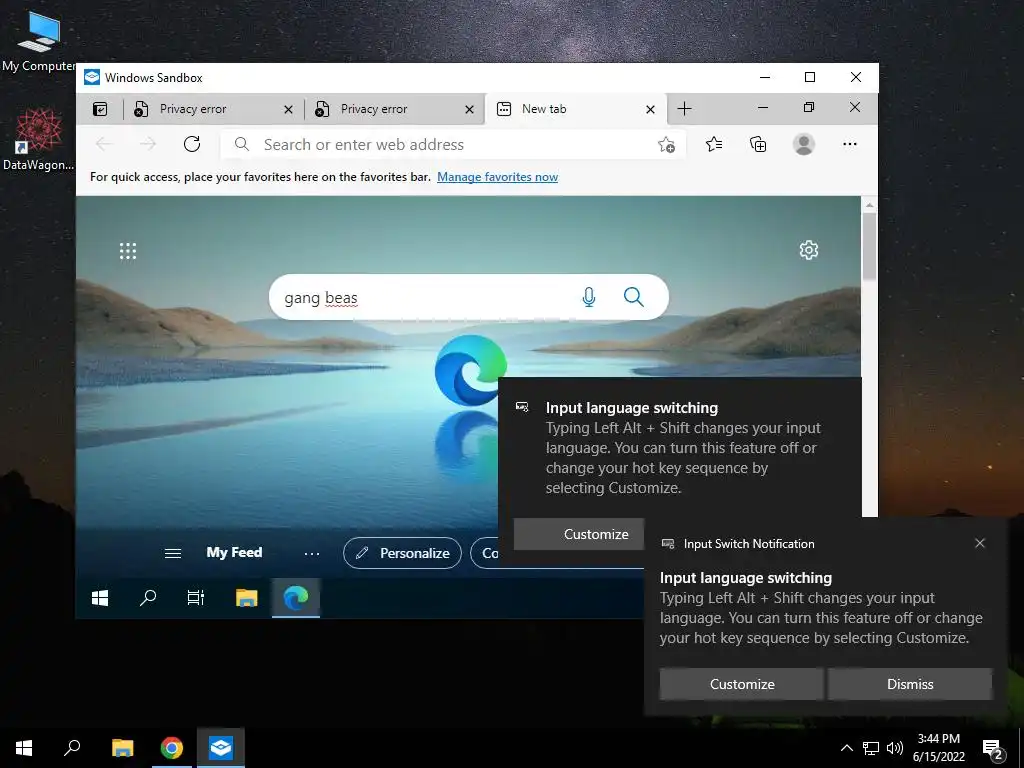Refresh the page in Edge
Image resolution: width=1024 pixels, height=768 pixels.
pos(192,144)
